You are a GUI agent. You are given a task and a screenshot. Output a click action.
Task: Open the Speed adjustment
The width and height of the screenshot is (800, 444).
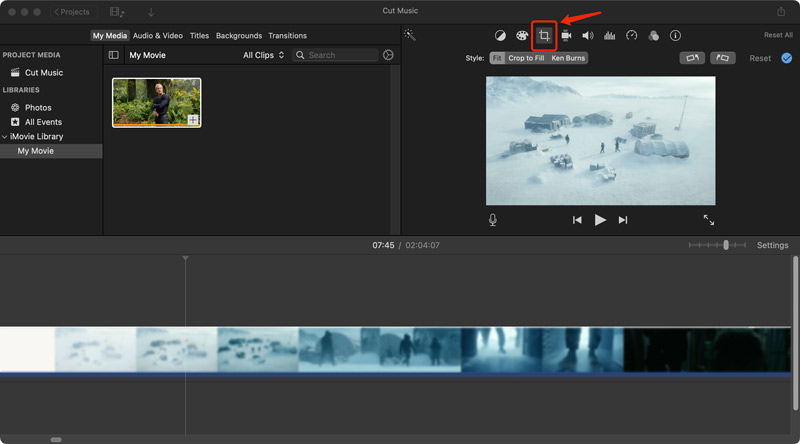point(632,35)
